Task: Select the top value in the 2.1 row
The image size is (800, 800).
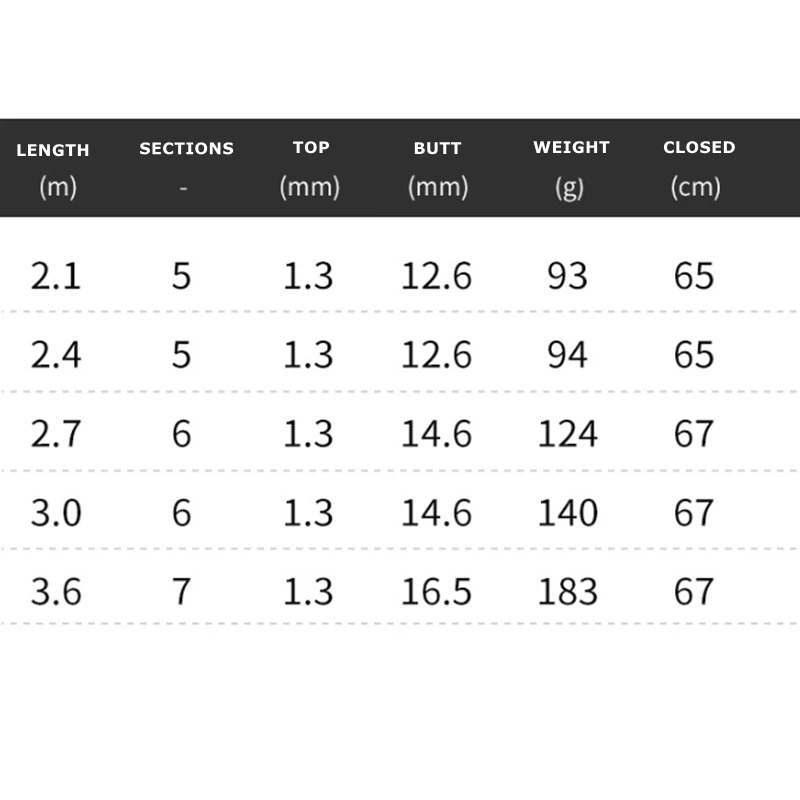Action: coord(308,276)
